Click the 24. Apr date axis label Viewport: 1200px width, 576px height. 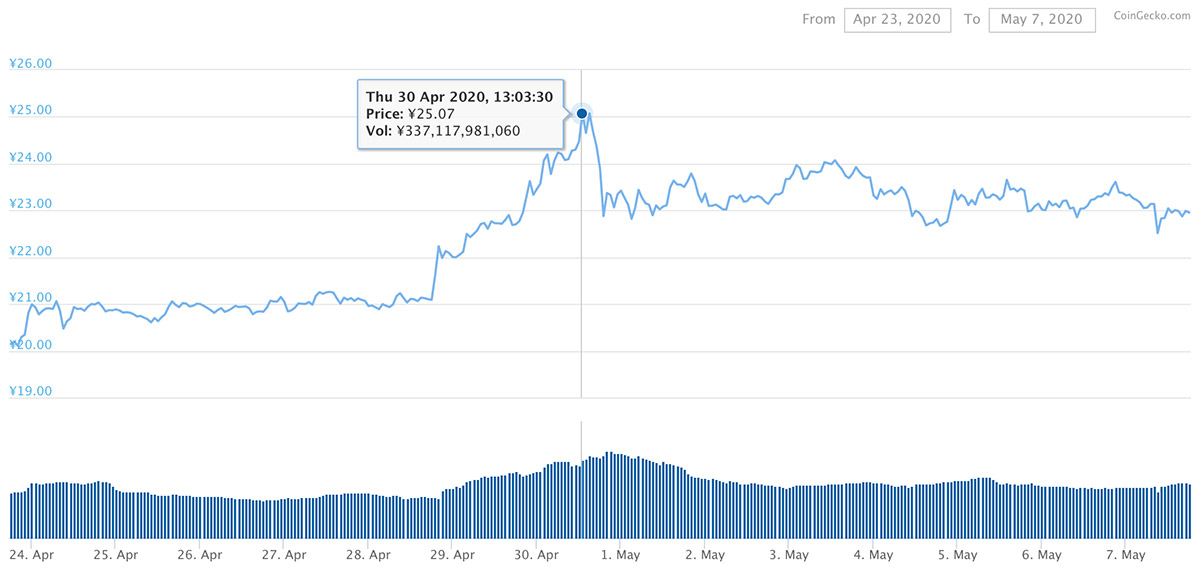(x=30, y=554)
